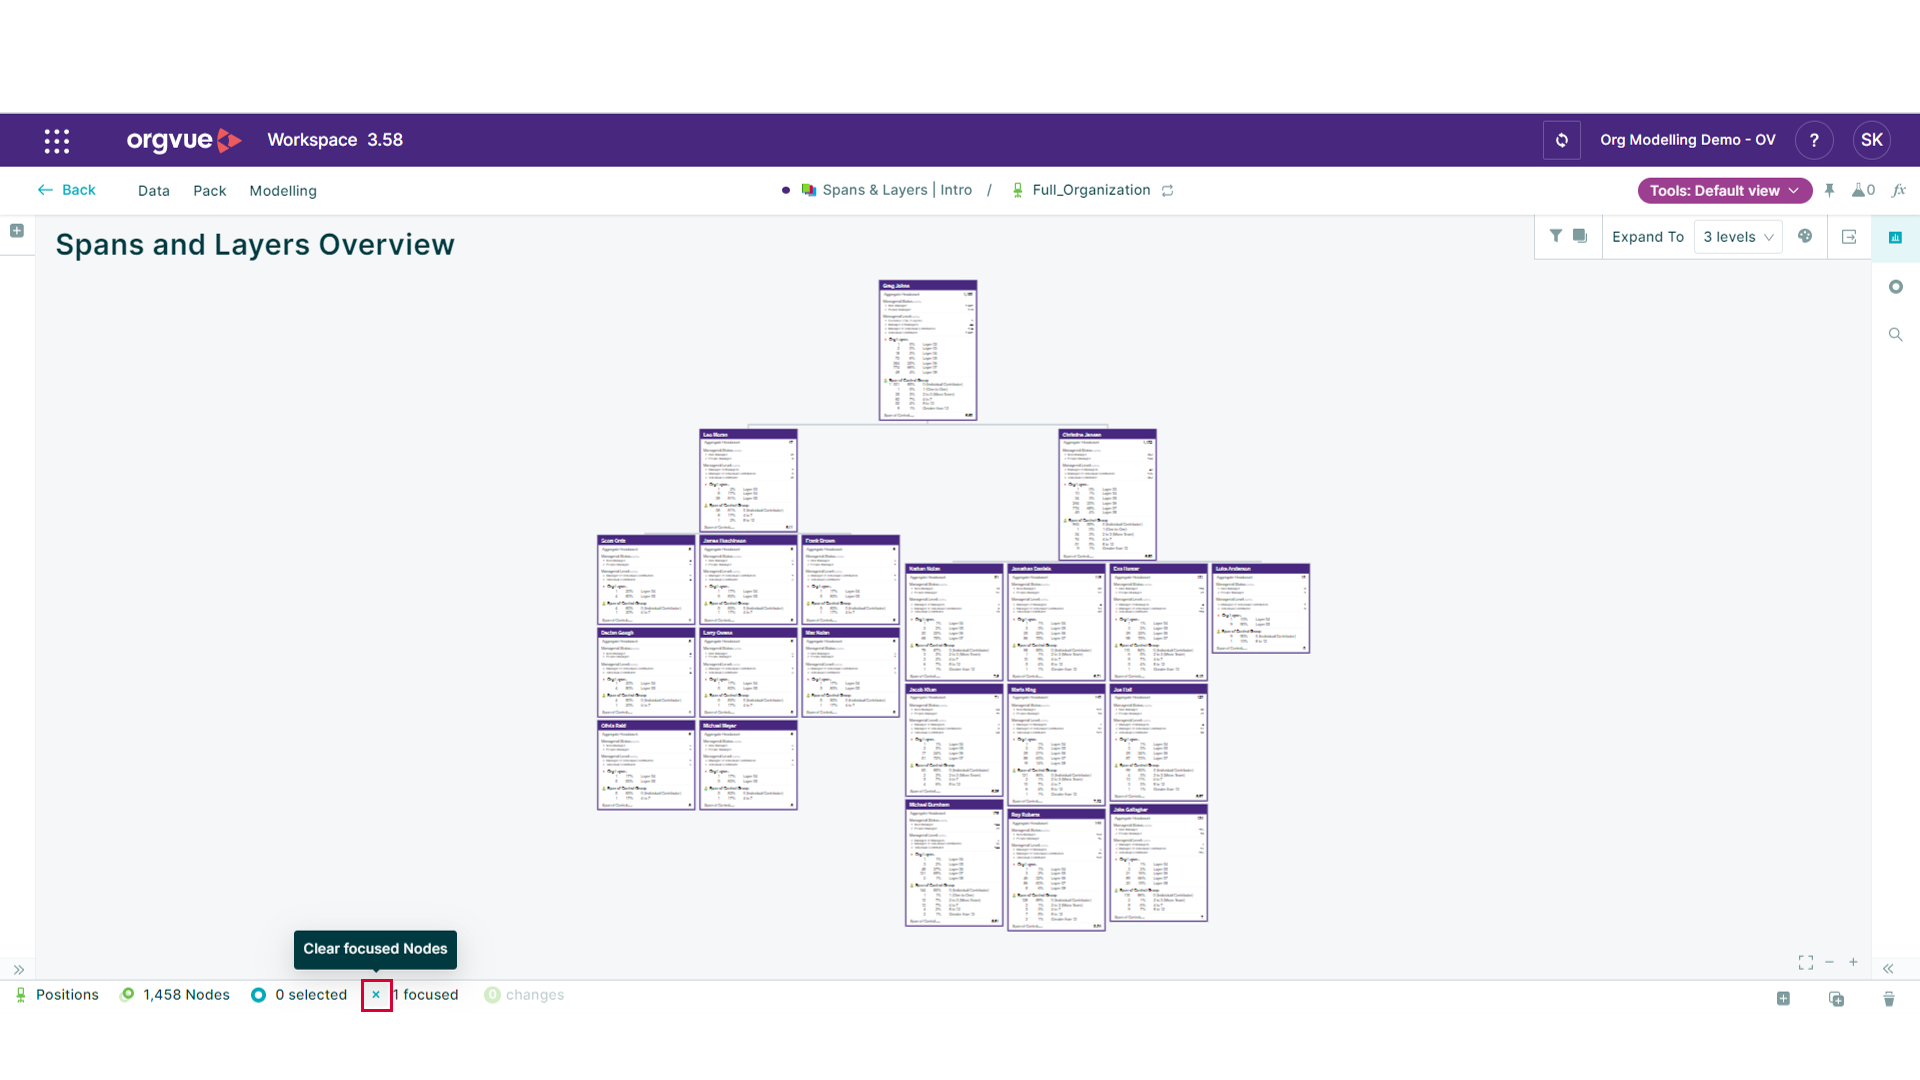Open the SK user avatar menu
This screenshot has height=1080, width=1920.
(x=1872, y=140)
